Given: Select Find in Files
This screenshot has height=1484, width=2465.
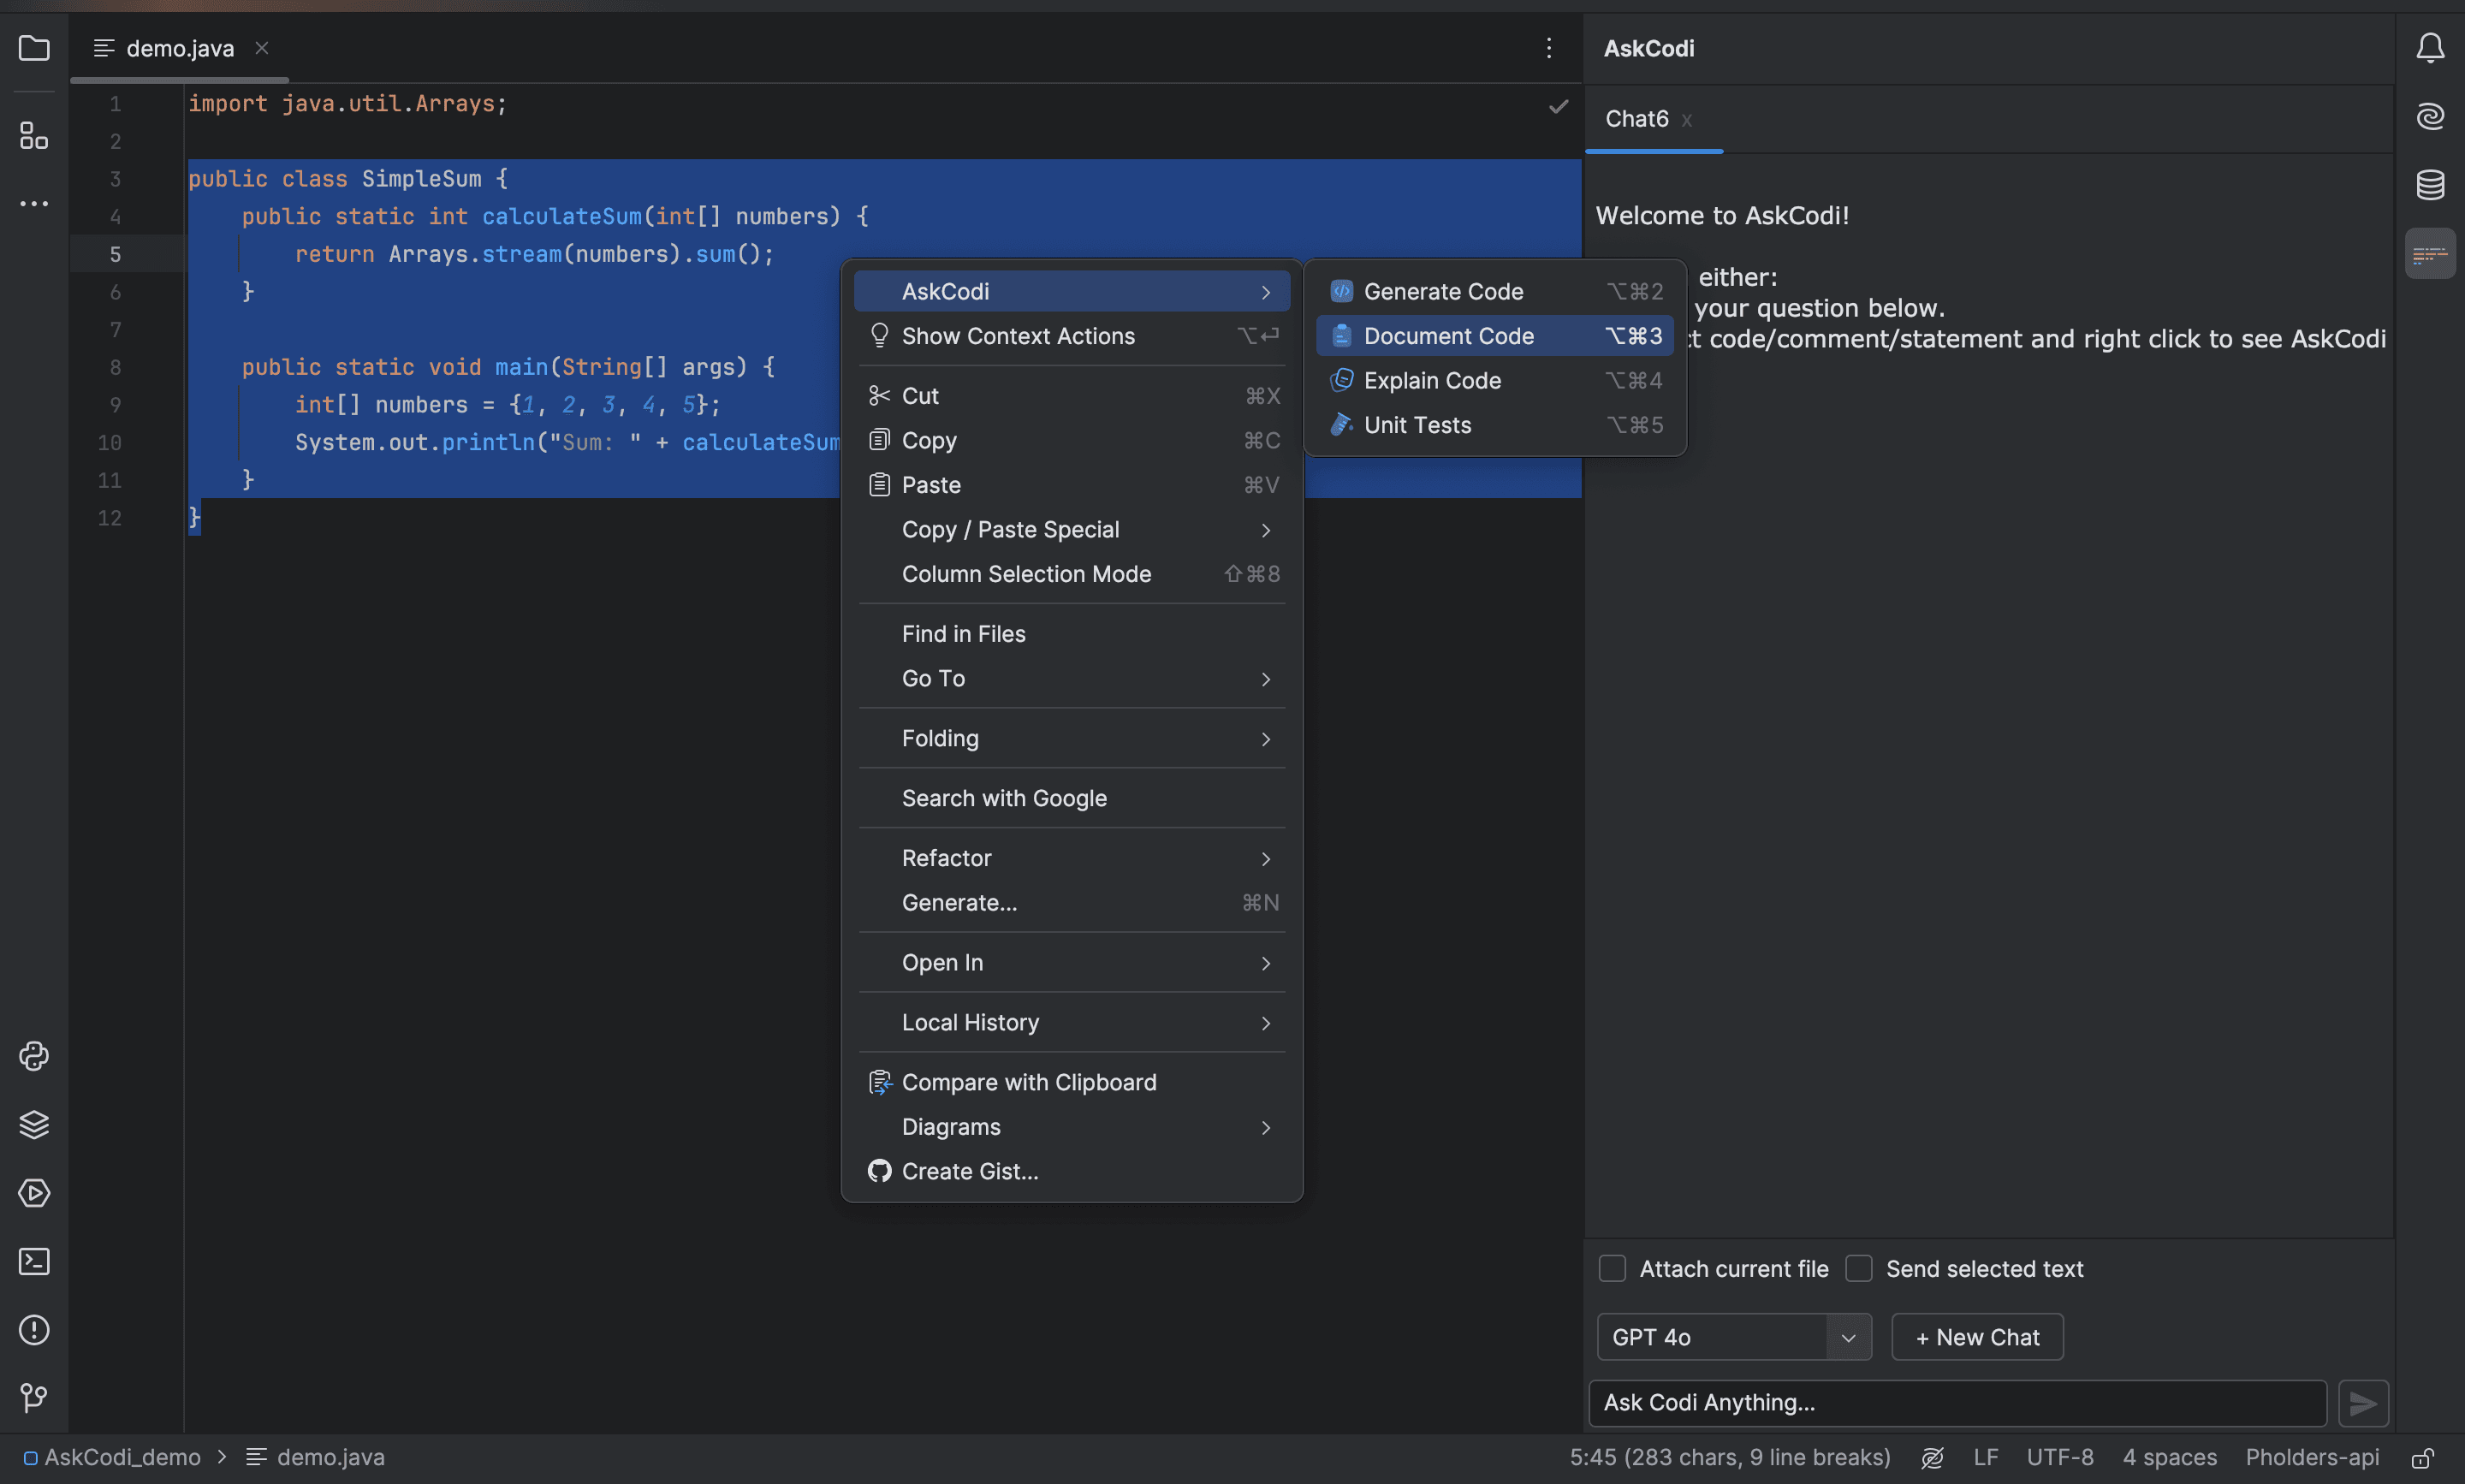Looking at the screenshot, I should [x=1072, y=634].
